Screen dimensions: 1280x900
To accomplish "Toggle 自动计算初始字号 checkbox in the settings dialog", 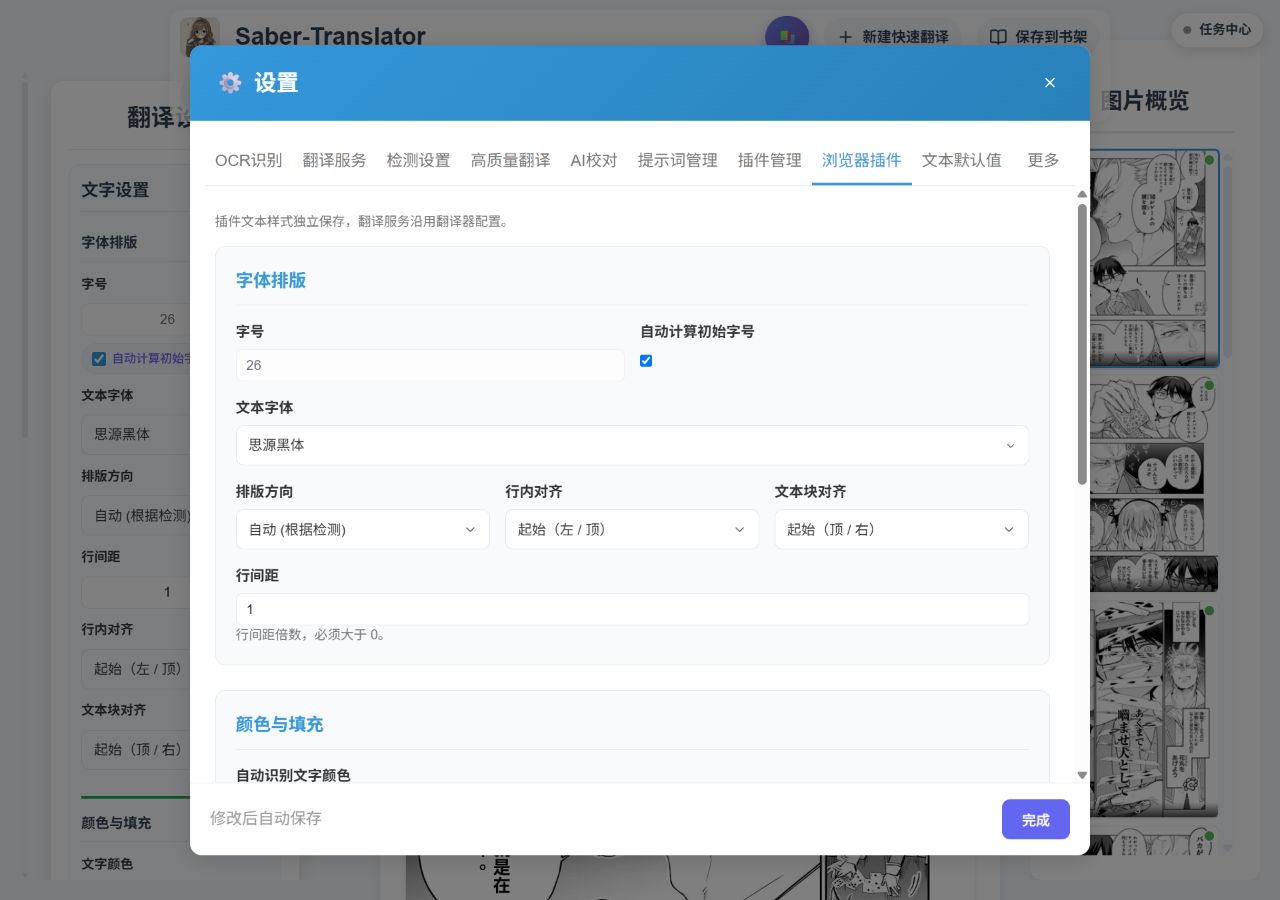I will point(646,361).
